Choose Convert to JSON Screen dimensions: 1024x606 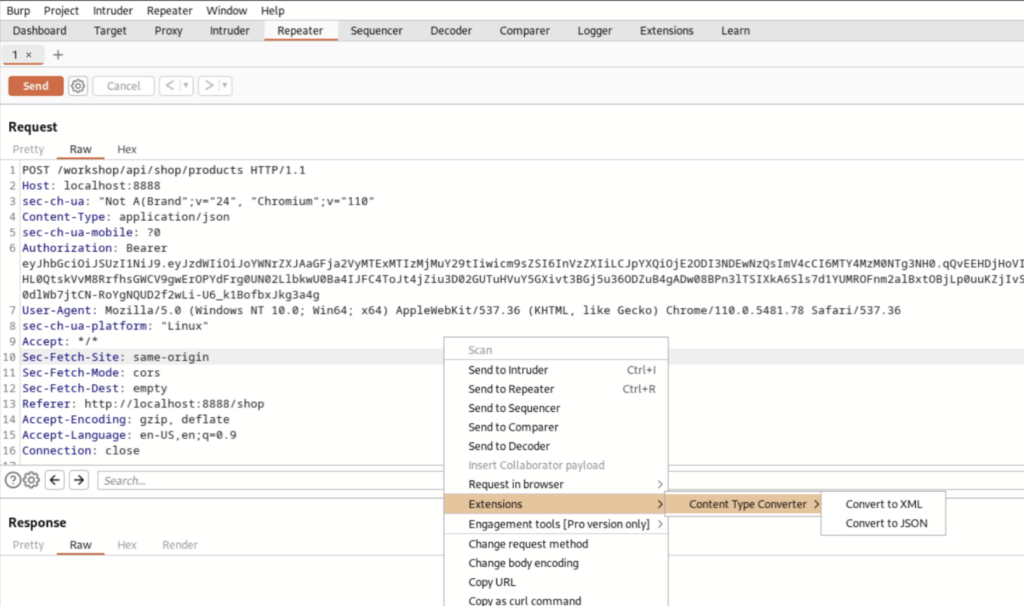pos(883,523)
